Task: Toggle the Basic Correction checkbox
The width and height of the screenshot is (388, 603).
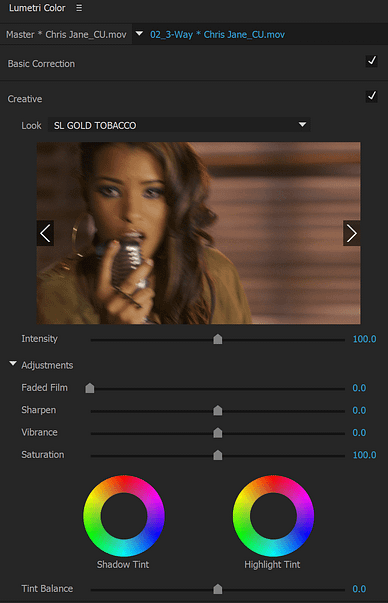Action: coord(371,61)
